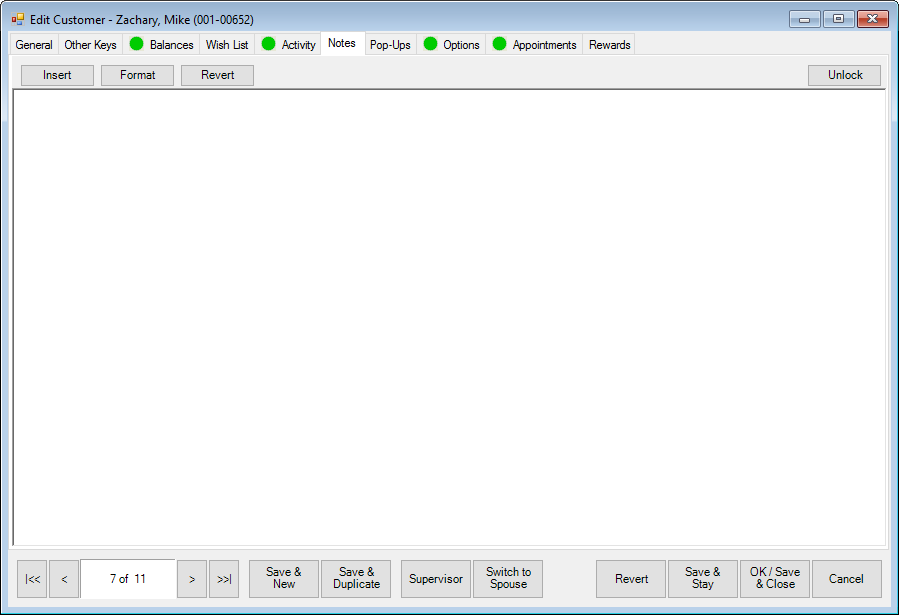Switch to the Activity tab
Screen dimensions: 899x615
(288, 45)
